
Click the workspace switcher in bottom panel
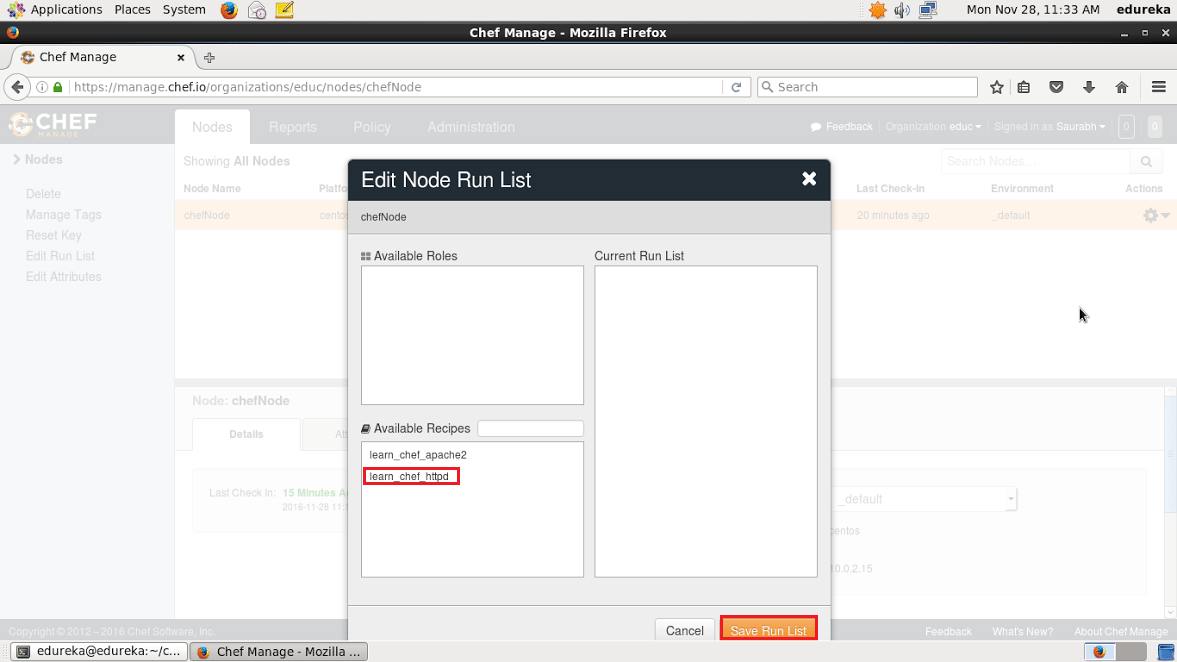click(x=1115, y=651)
